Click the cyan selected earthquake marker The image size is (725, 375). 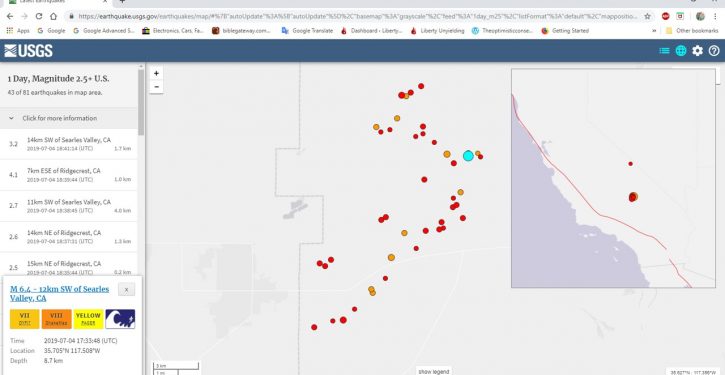click(x=468, y=155)
